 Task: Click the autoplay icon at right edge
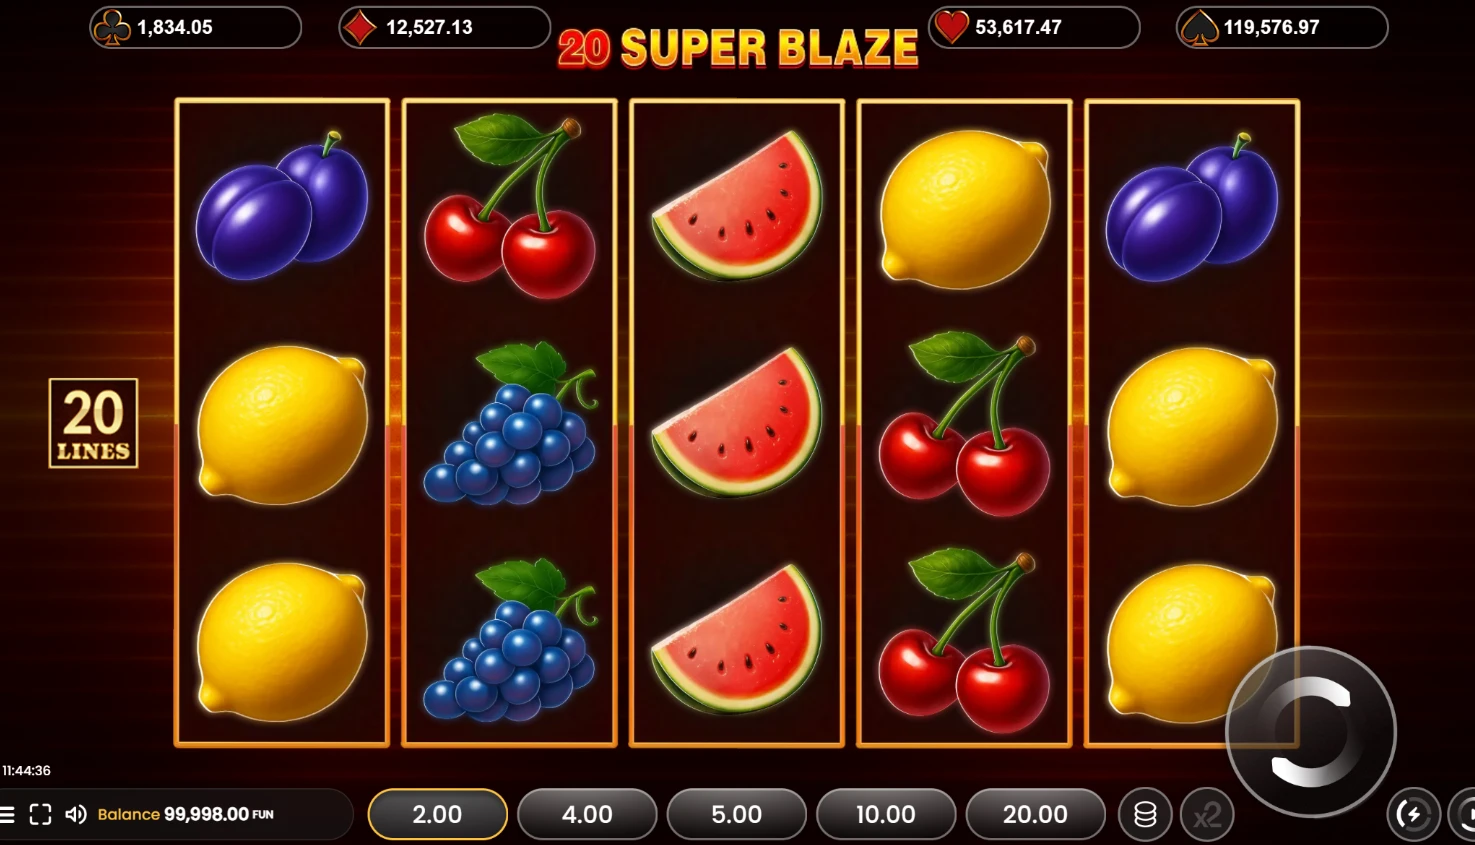[x=1463, y=815]
